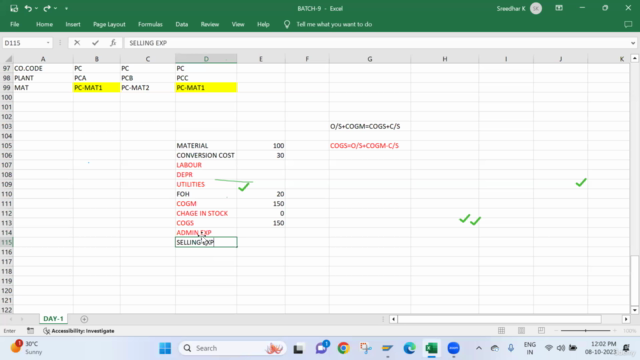This screenshot has height=360, width=640.
Task: Click cell PC-MAT2
Action: click(x=148, y=88)
